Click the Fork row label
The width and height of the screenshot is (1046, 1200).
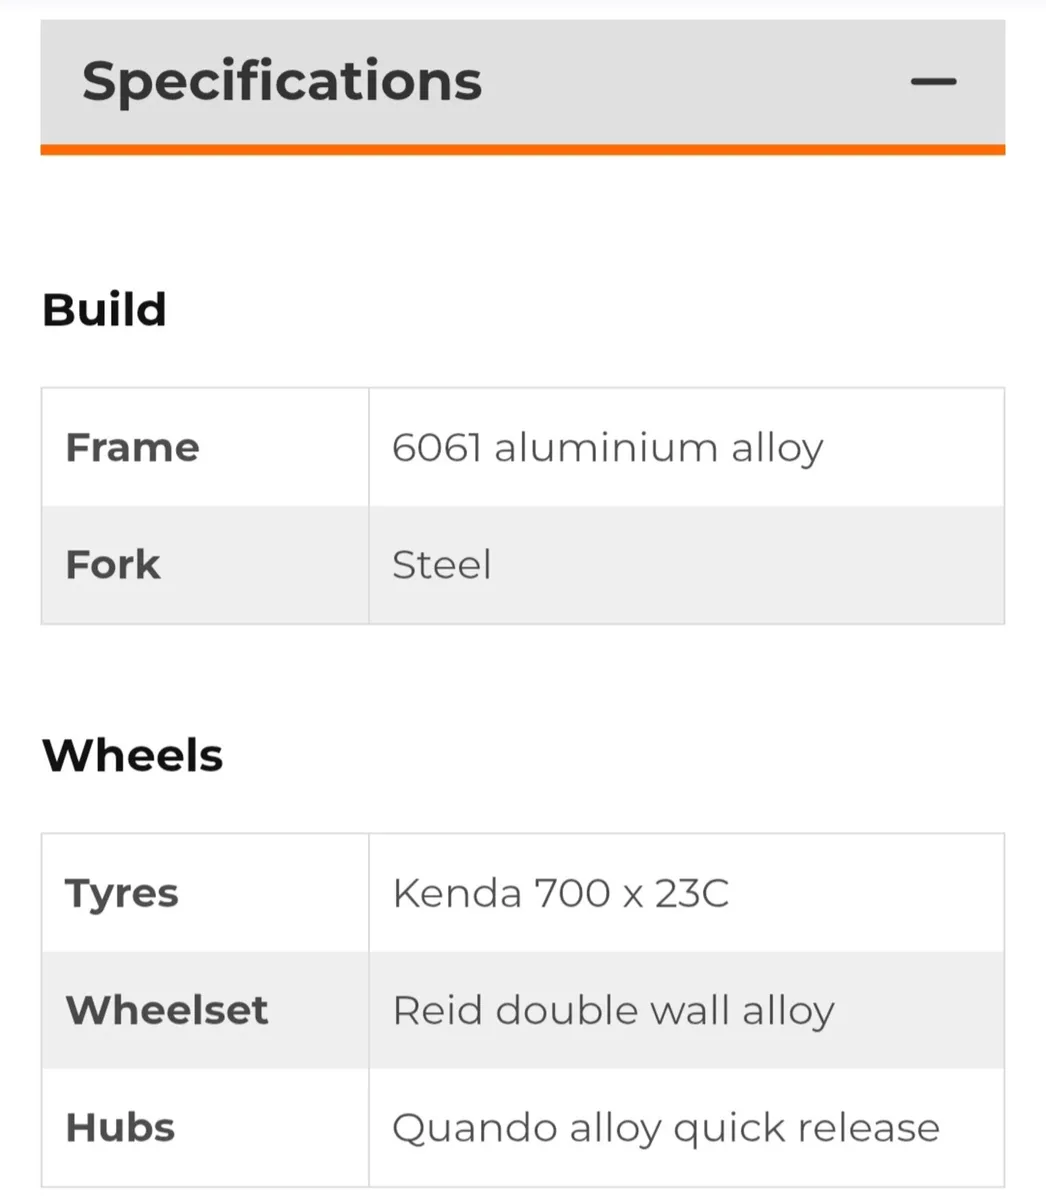coord(112,564)
